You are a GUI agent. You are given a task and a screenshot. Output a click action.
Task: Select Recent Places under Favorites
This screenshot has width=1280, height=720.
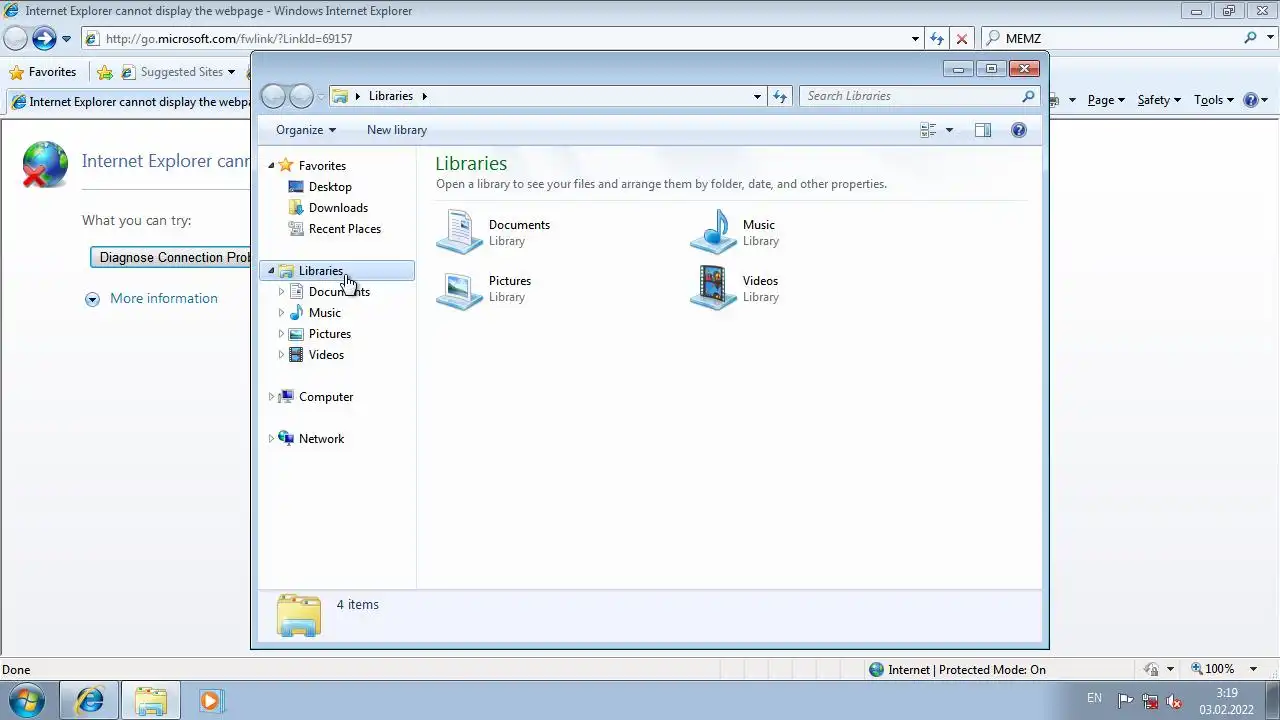click(x=344, y=229)
